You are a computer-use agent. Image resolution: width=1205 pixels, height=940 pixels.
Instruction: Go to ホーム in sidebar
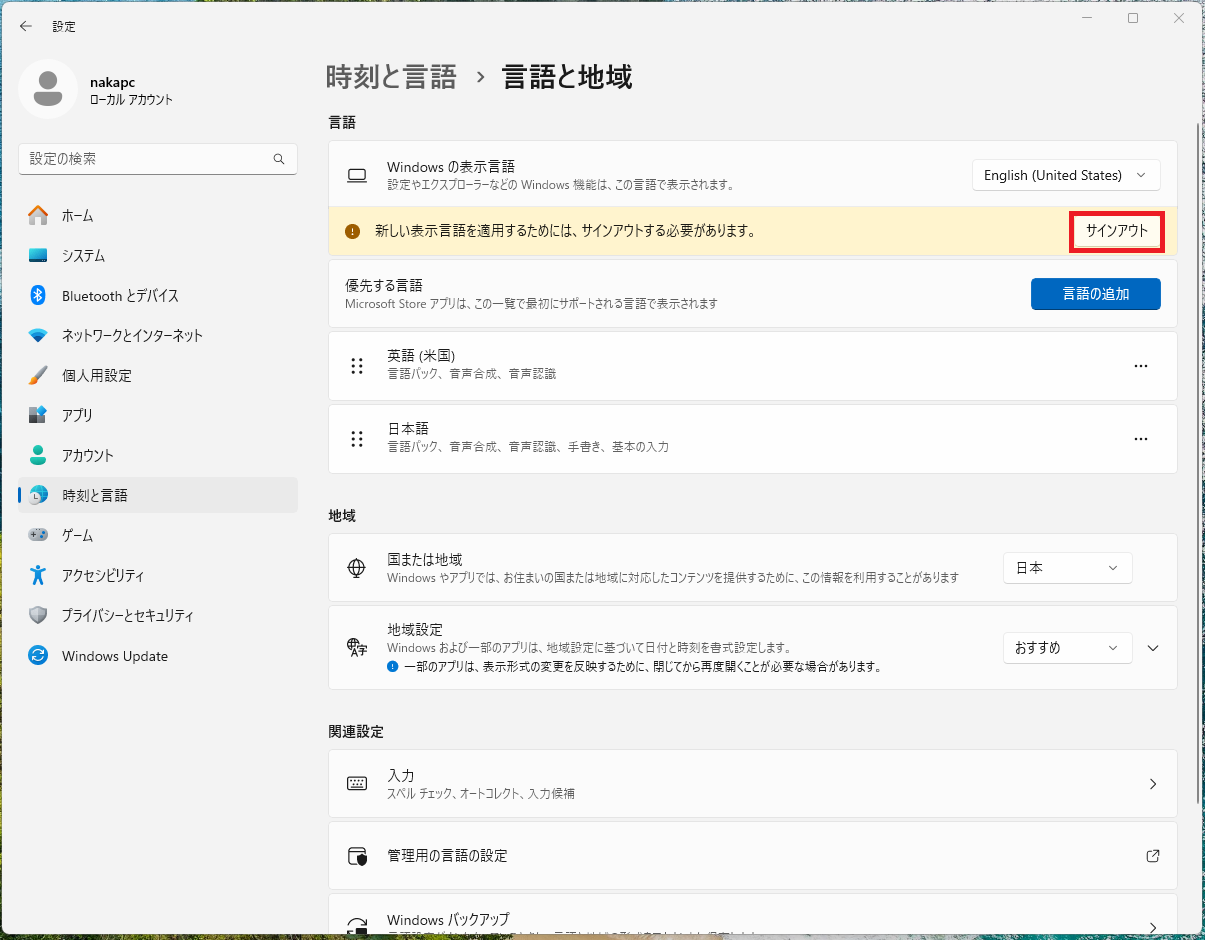[x=77, y=216]
